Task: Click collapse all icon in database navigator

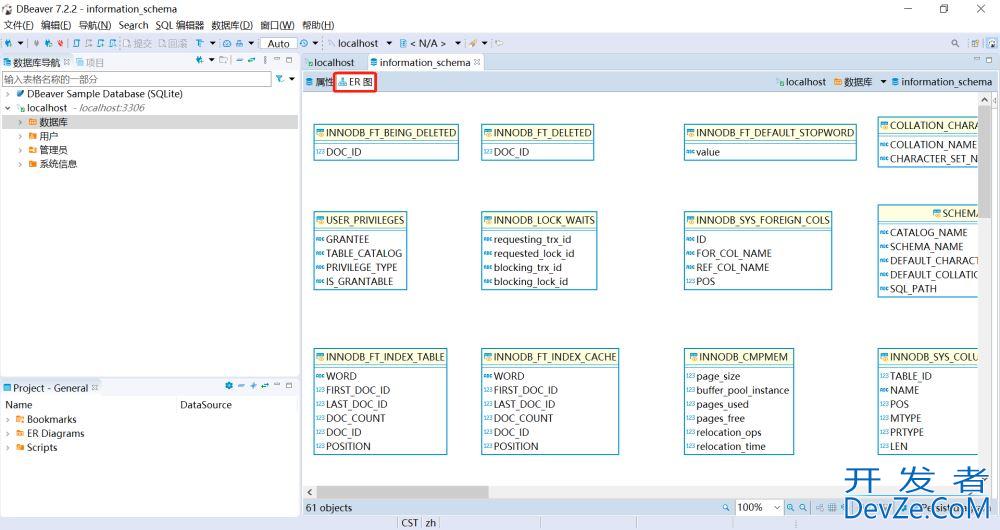Action: pyautogui.click(x=239, y=61)
